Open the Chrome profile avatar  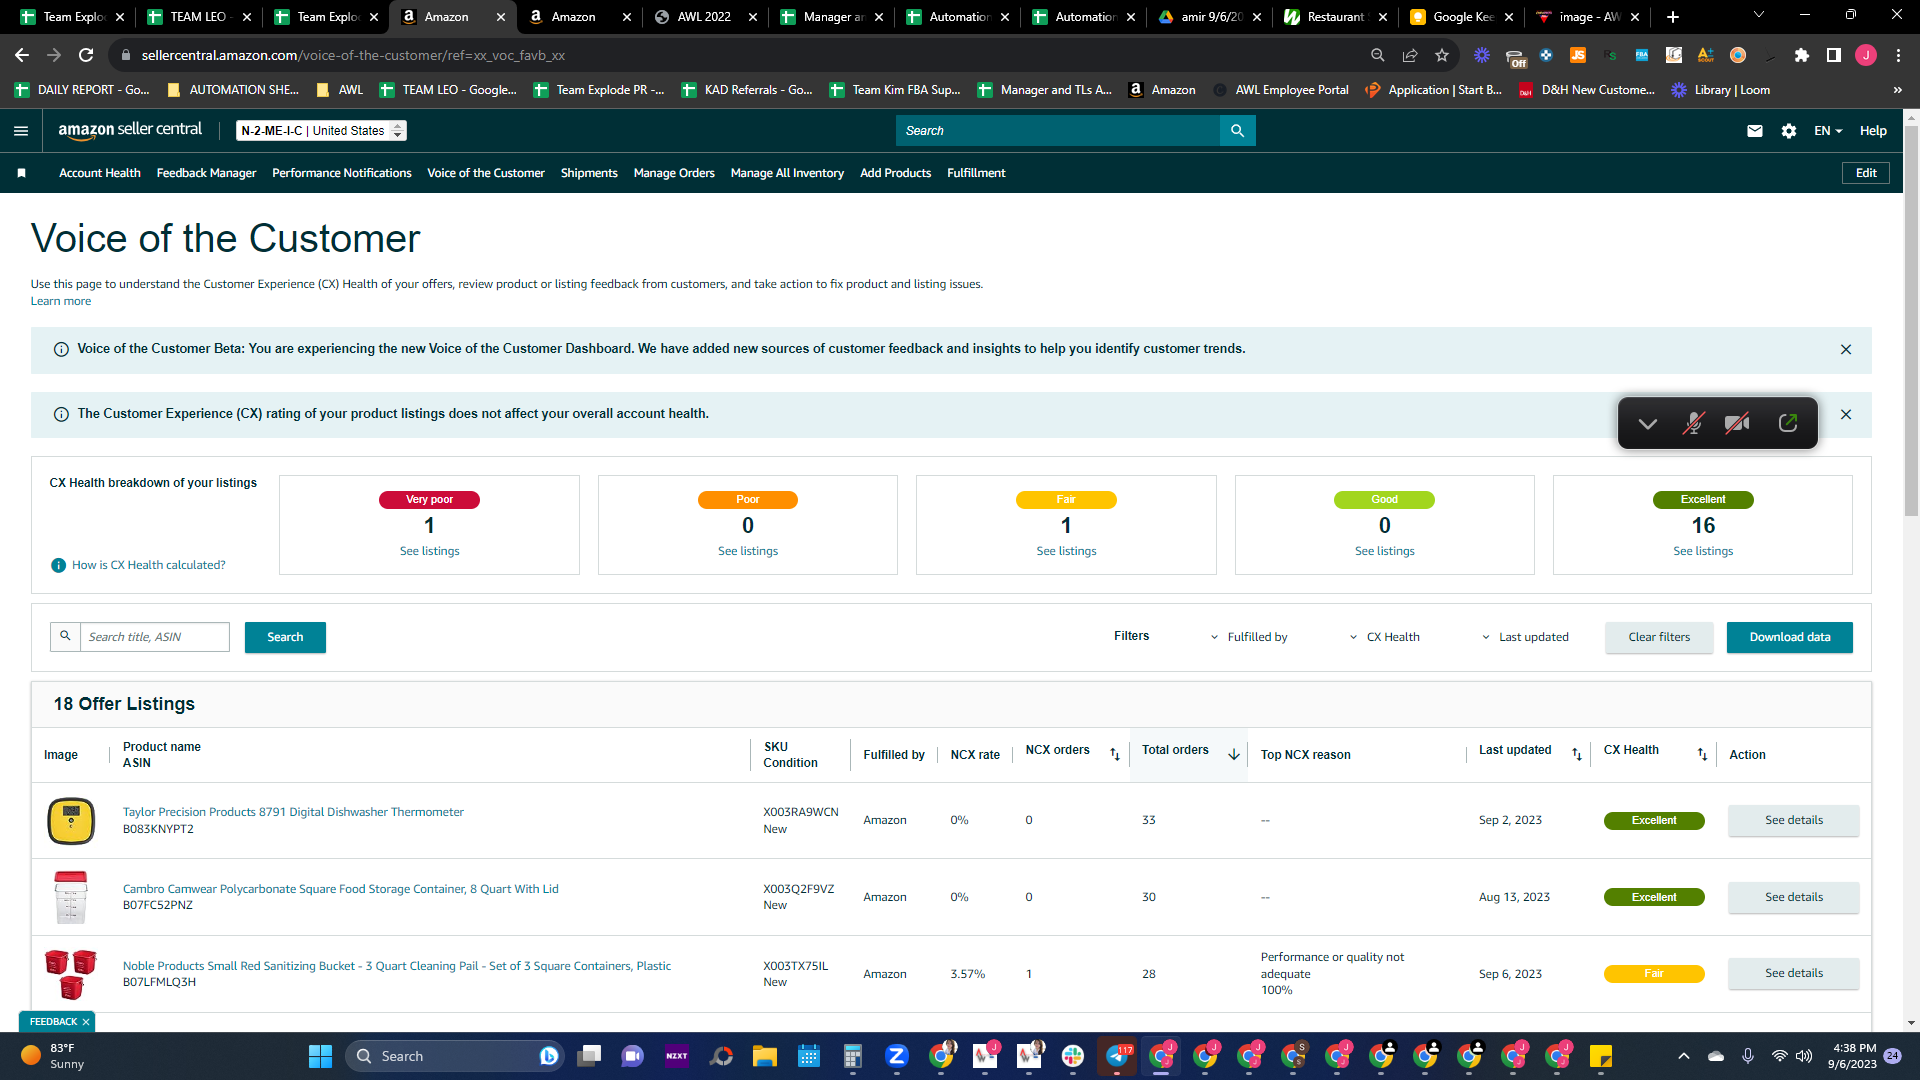click(x=1866, y=55)
